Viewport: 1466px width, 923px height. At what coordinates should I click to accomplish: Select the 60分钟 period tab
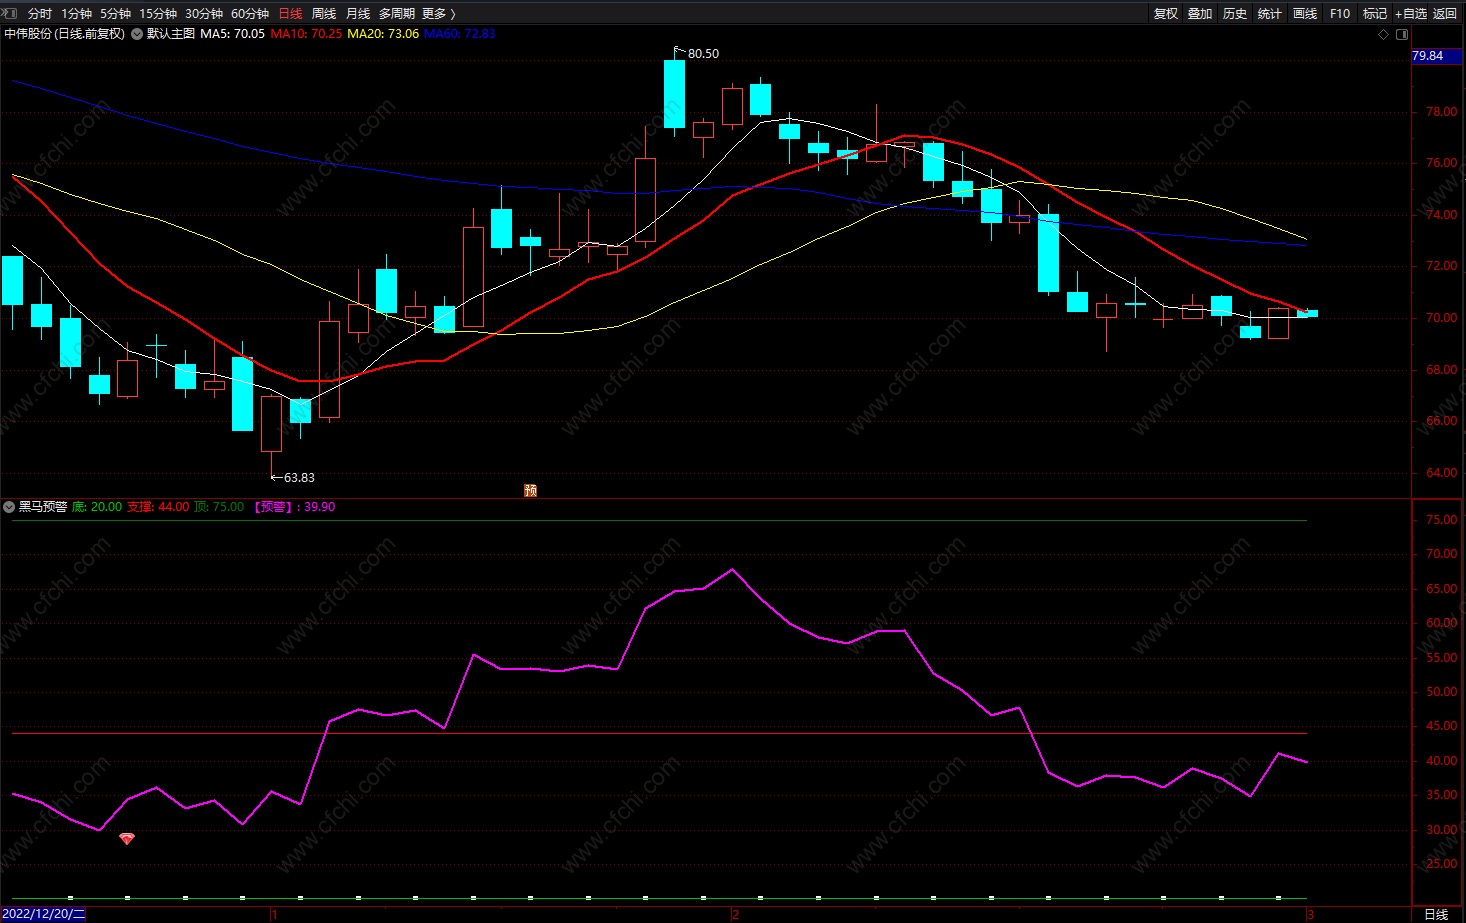(x=249, y=13)
